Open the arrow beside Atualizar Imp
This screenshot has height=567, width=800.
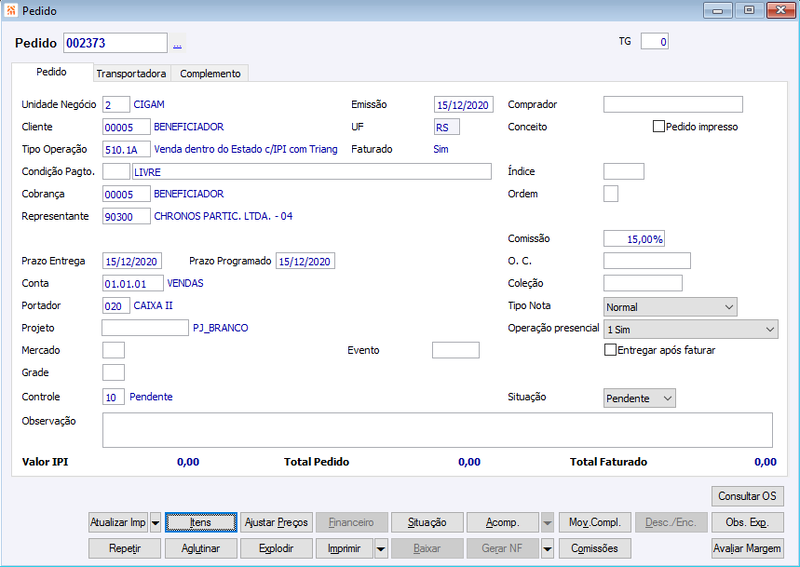tap(156, 523)
